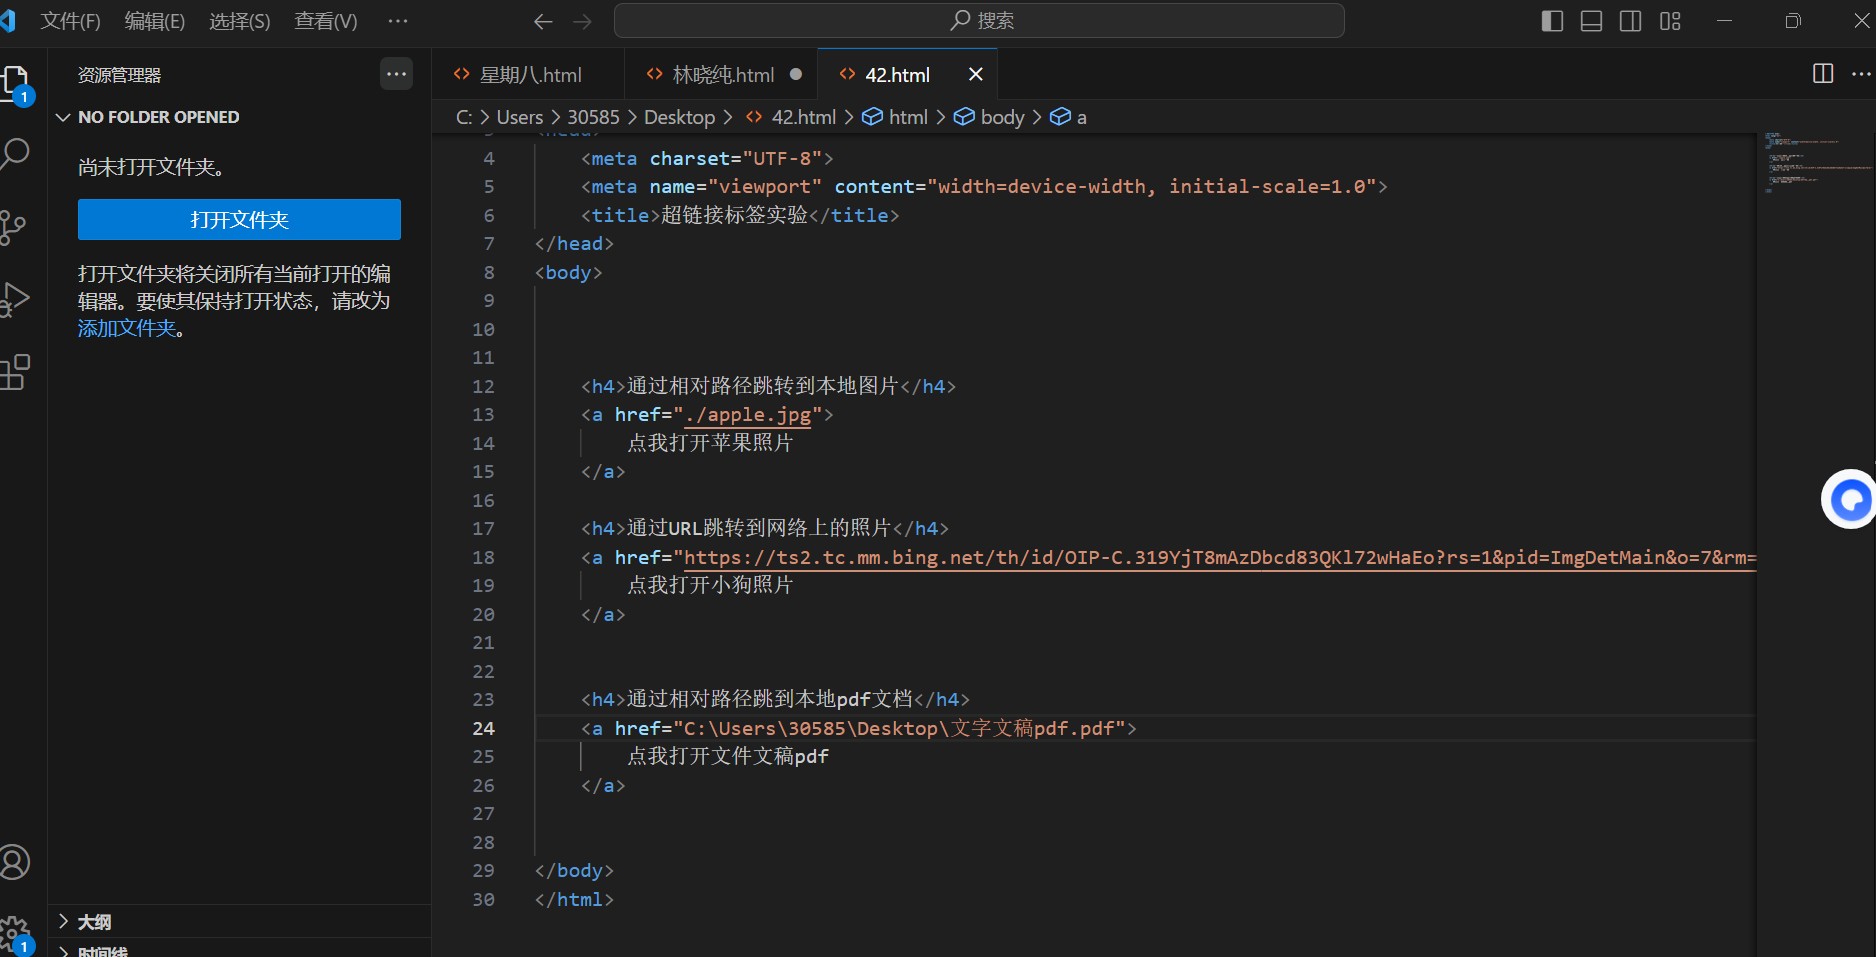Open the 42.html breadcrumb dropdown
Viewport: 1876px width, 957px height.
pos(791,117)
